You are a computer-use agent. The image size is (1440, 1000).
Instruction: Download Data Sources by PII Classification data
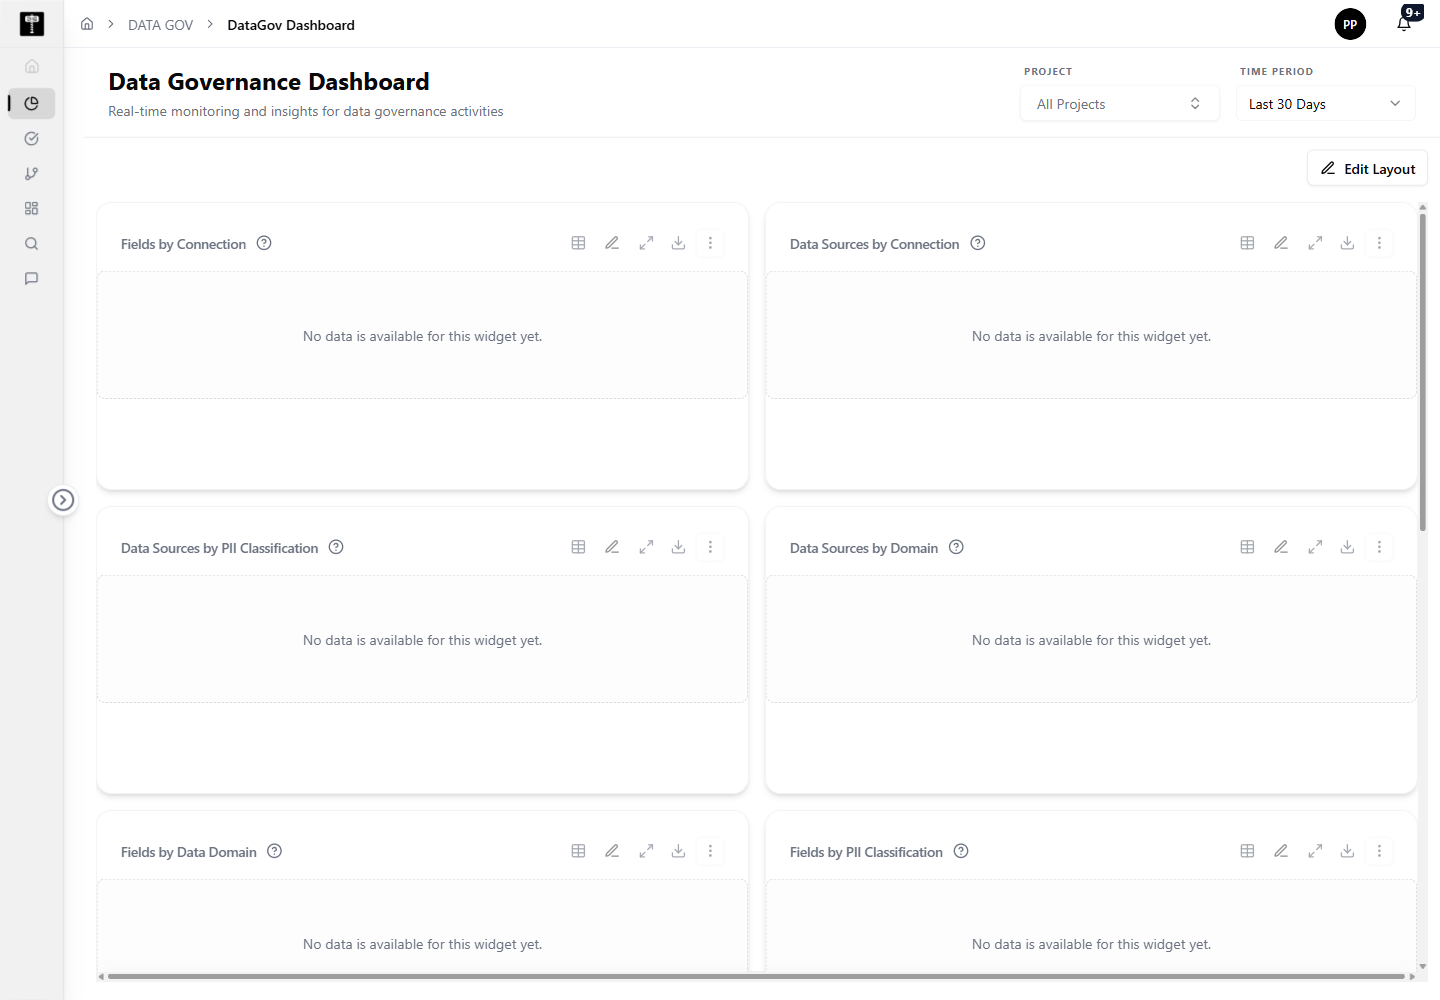pyautogui.click(x=678, y=547)
